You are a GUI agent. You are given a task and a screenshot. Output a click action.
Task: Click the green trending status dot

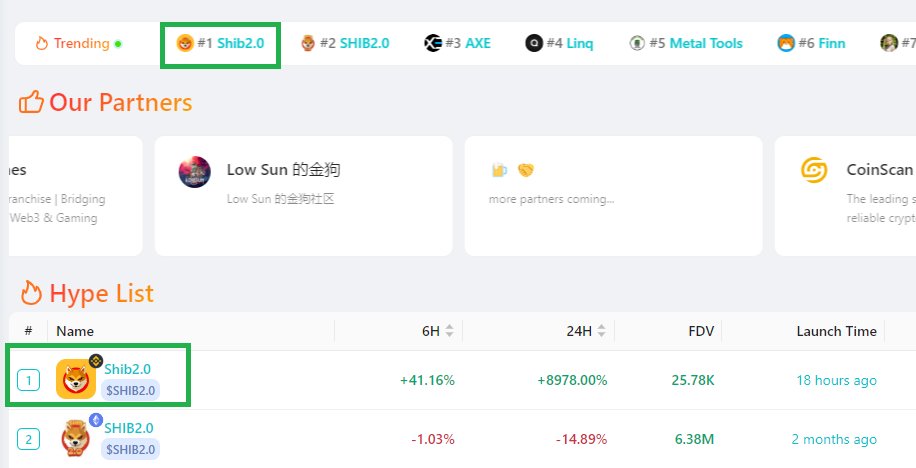[118, 44]
